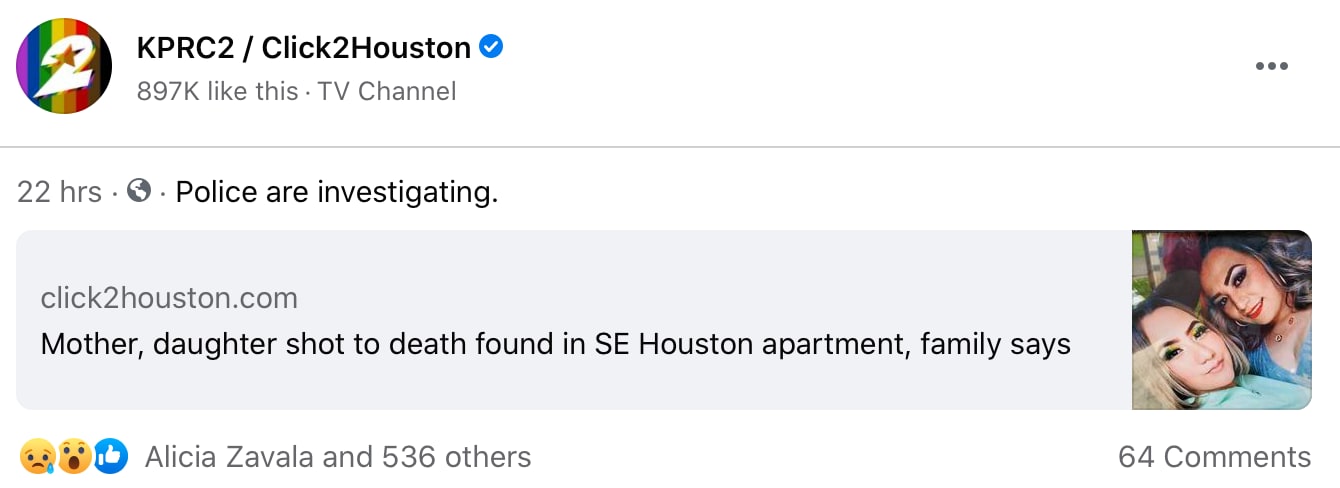The height and width of the screenshot is (488, 1340).
Task: Open the article photo thumbnail
Action: (1221, 320)
